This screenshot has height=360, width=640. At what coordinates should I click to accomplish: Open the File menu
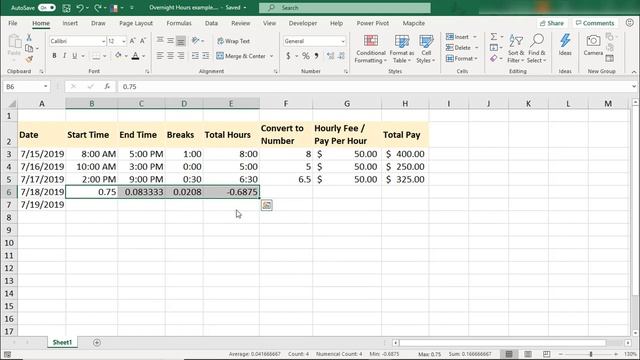13,23
